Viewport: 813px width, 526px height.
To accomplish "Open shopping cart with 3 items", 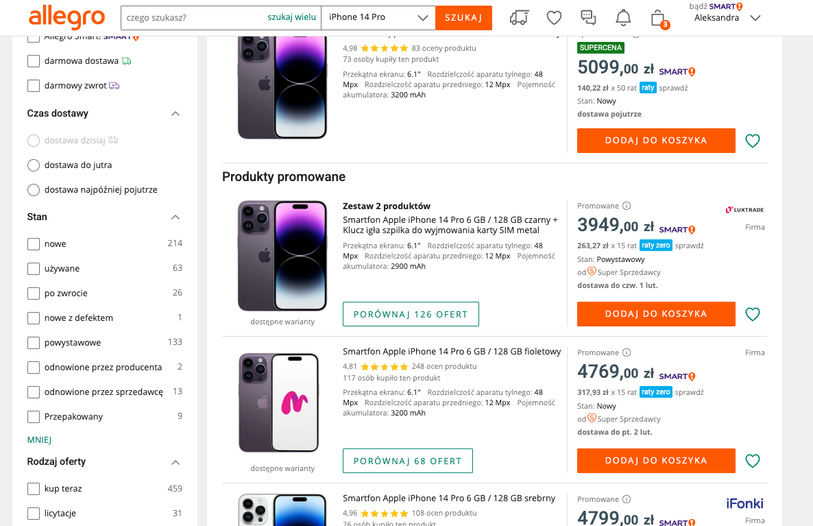I will (x=658, y=18).
